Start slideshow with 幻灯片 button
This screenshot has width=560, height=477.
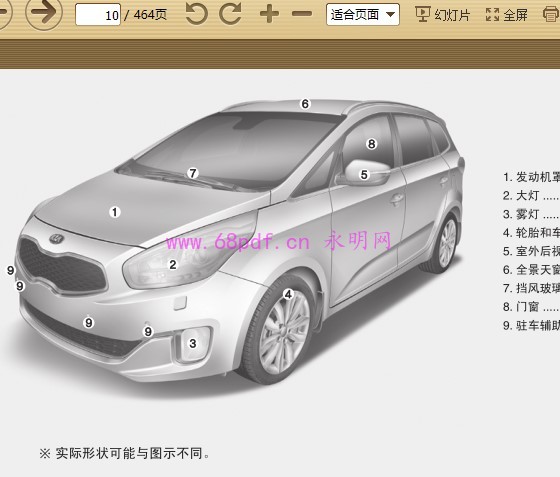[x=442, y=15]
